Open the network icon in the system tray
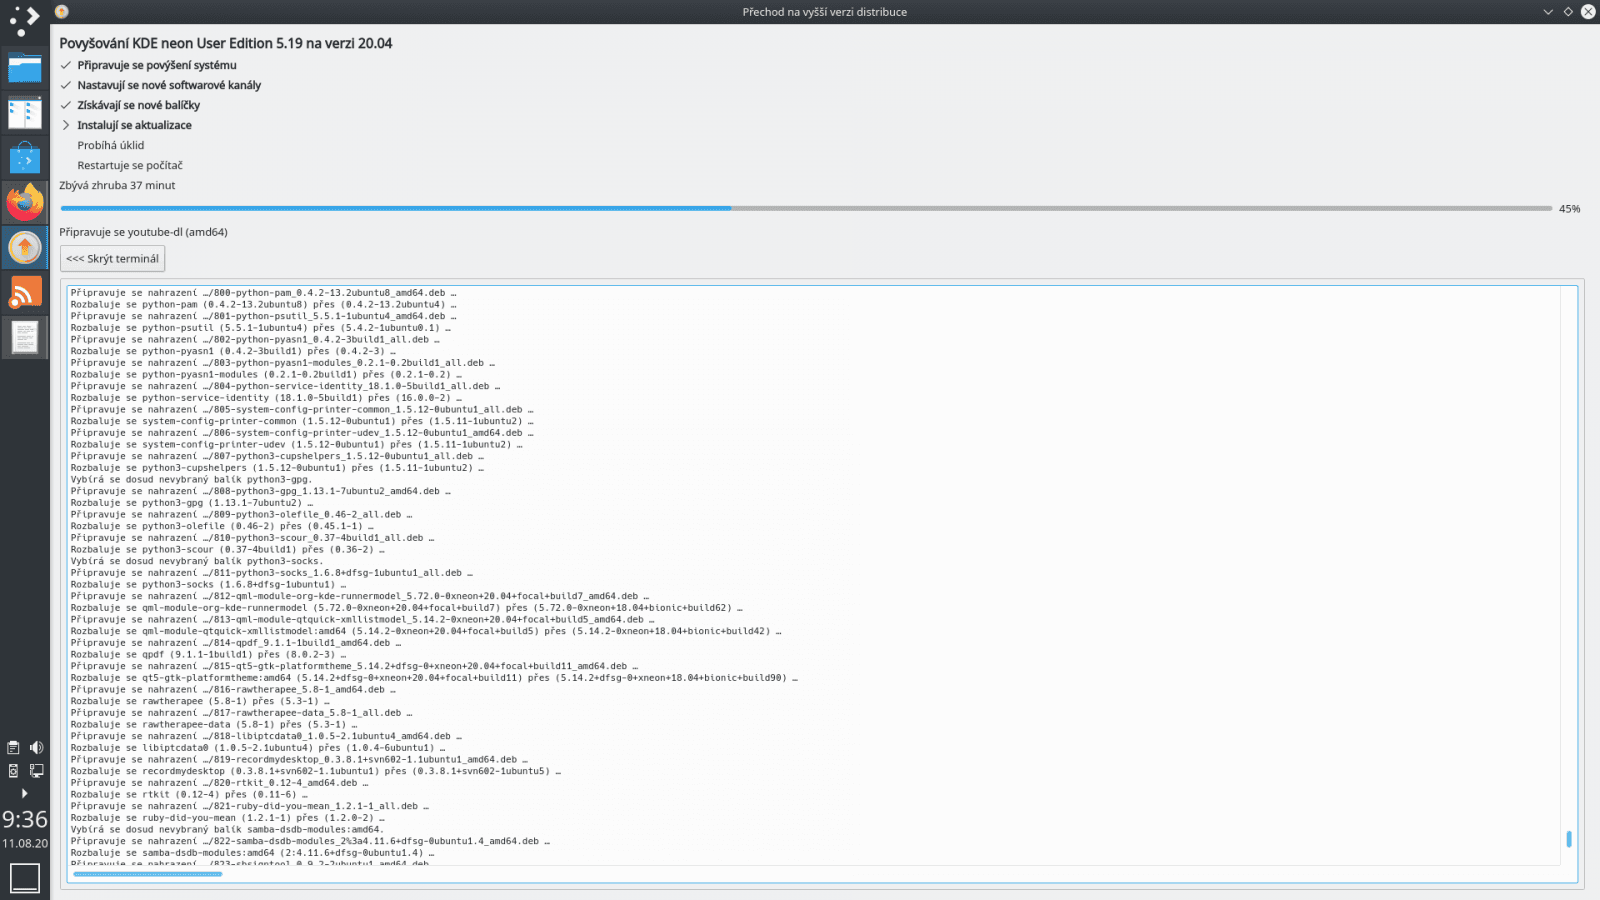Viewport: 1600px width, 900px height. pos(36,771)
